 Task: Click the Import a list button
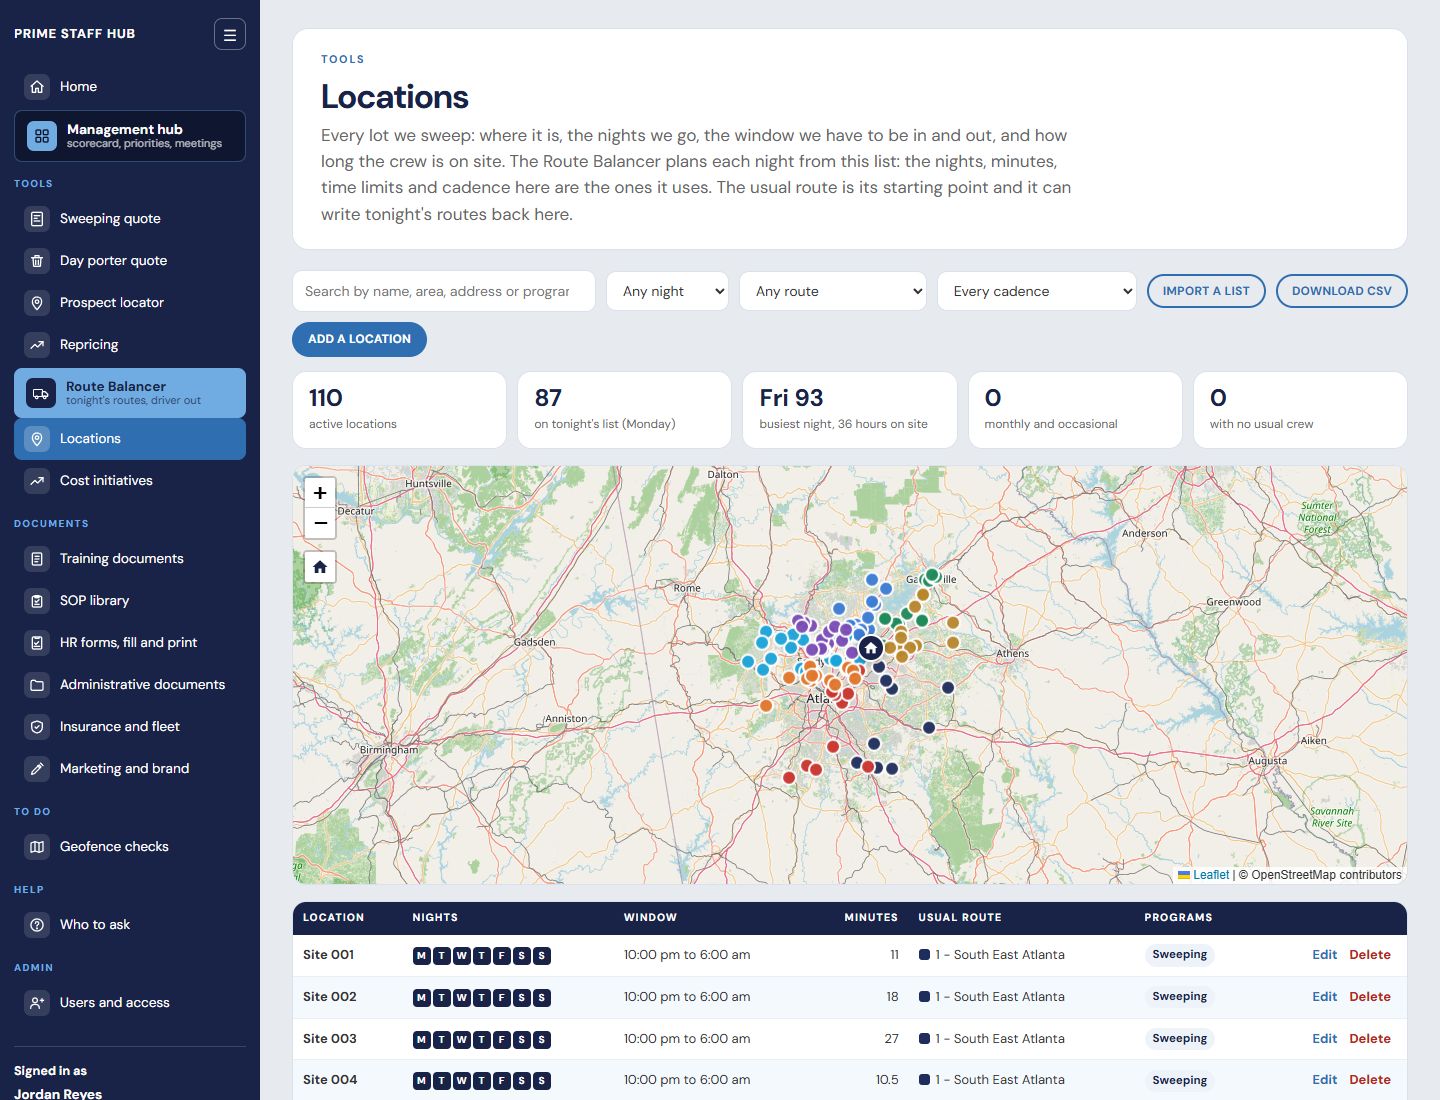click(1206, 291)
